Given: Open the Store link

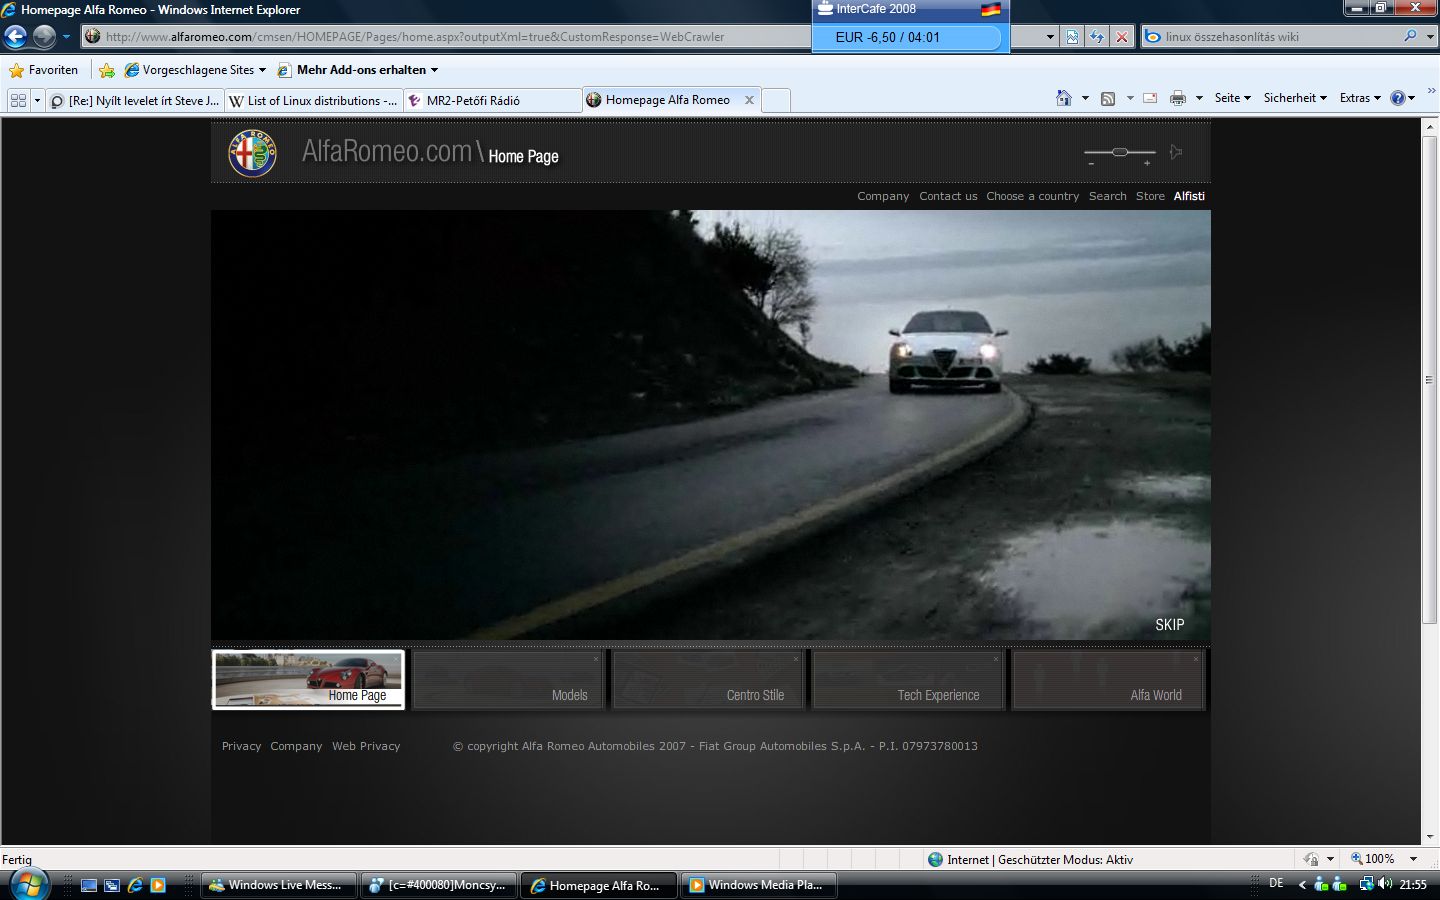Looking at the screenshot, I should click(x=1150, y=196).
